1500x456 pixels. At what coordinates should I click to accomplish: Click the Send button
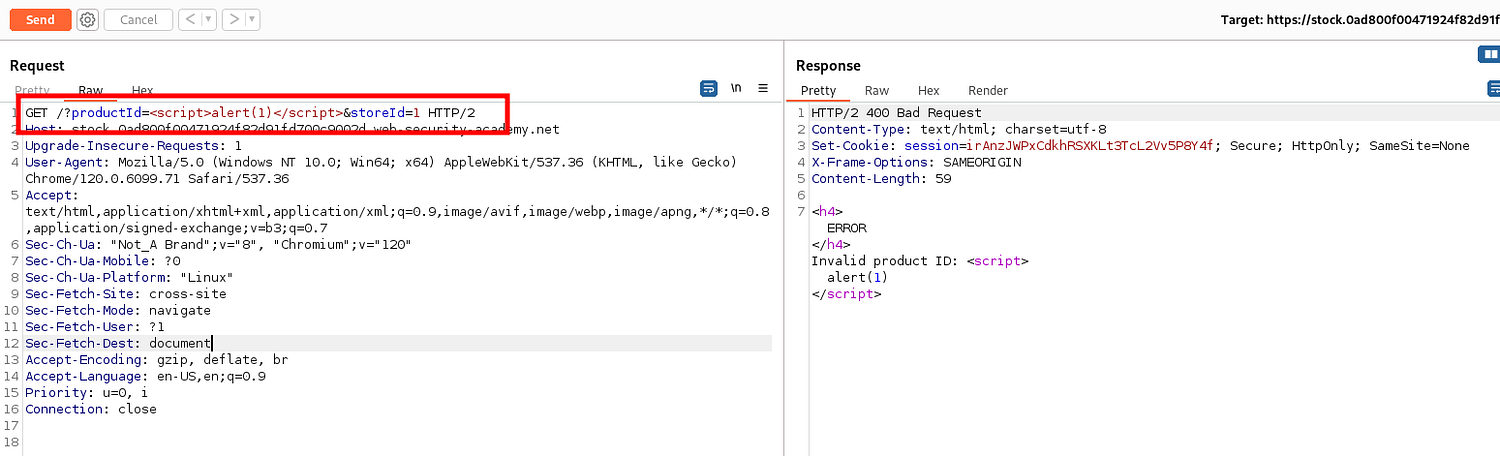point(40,20)
